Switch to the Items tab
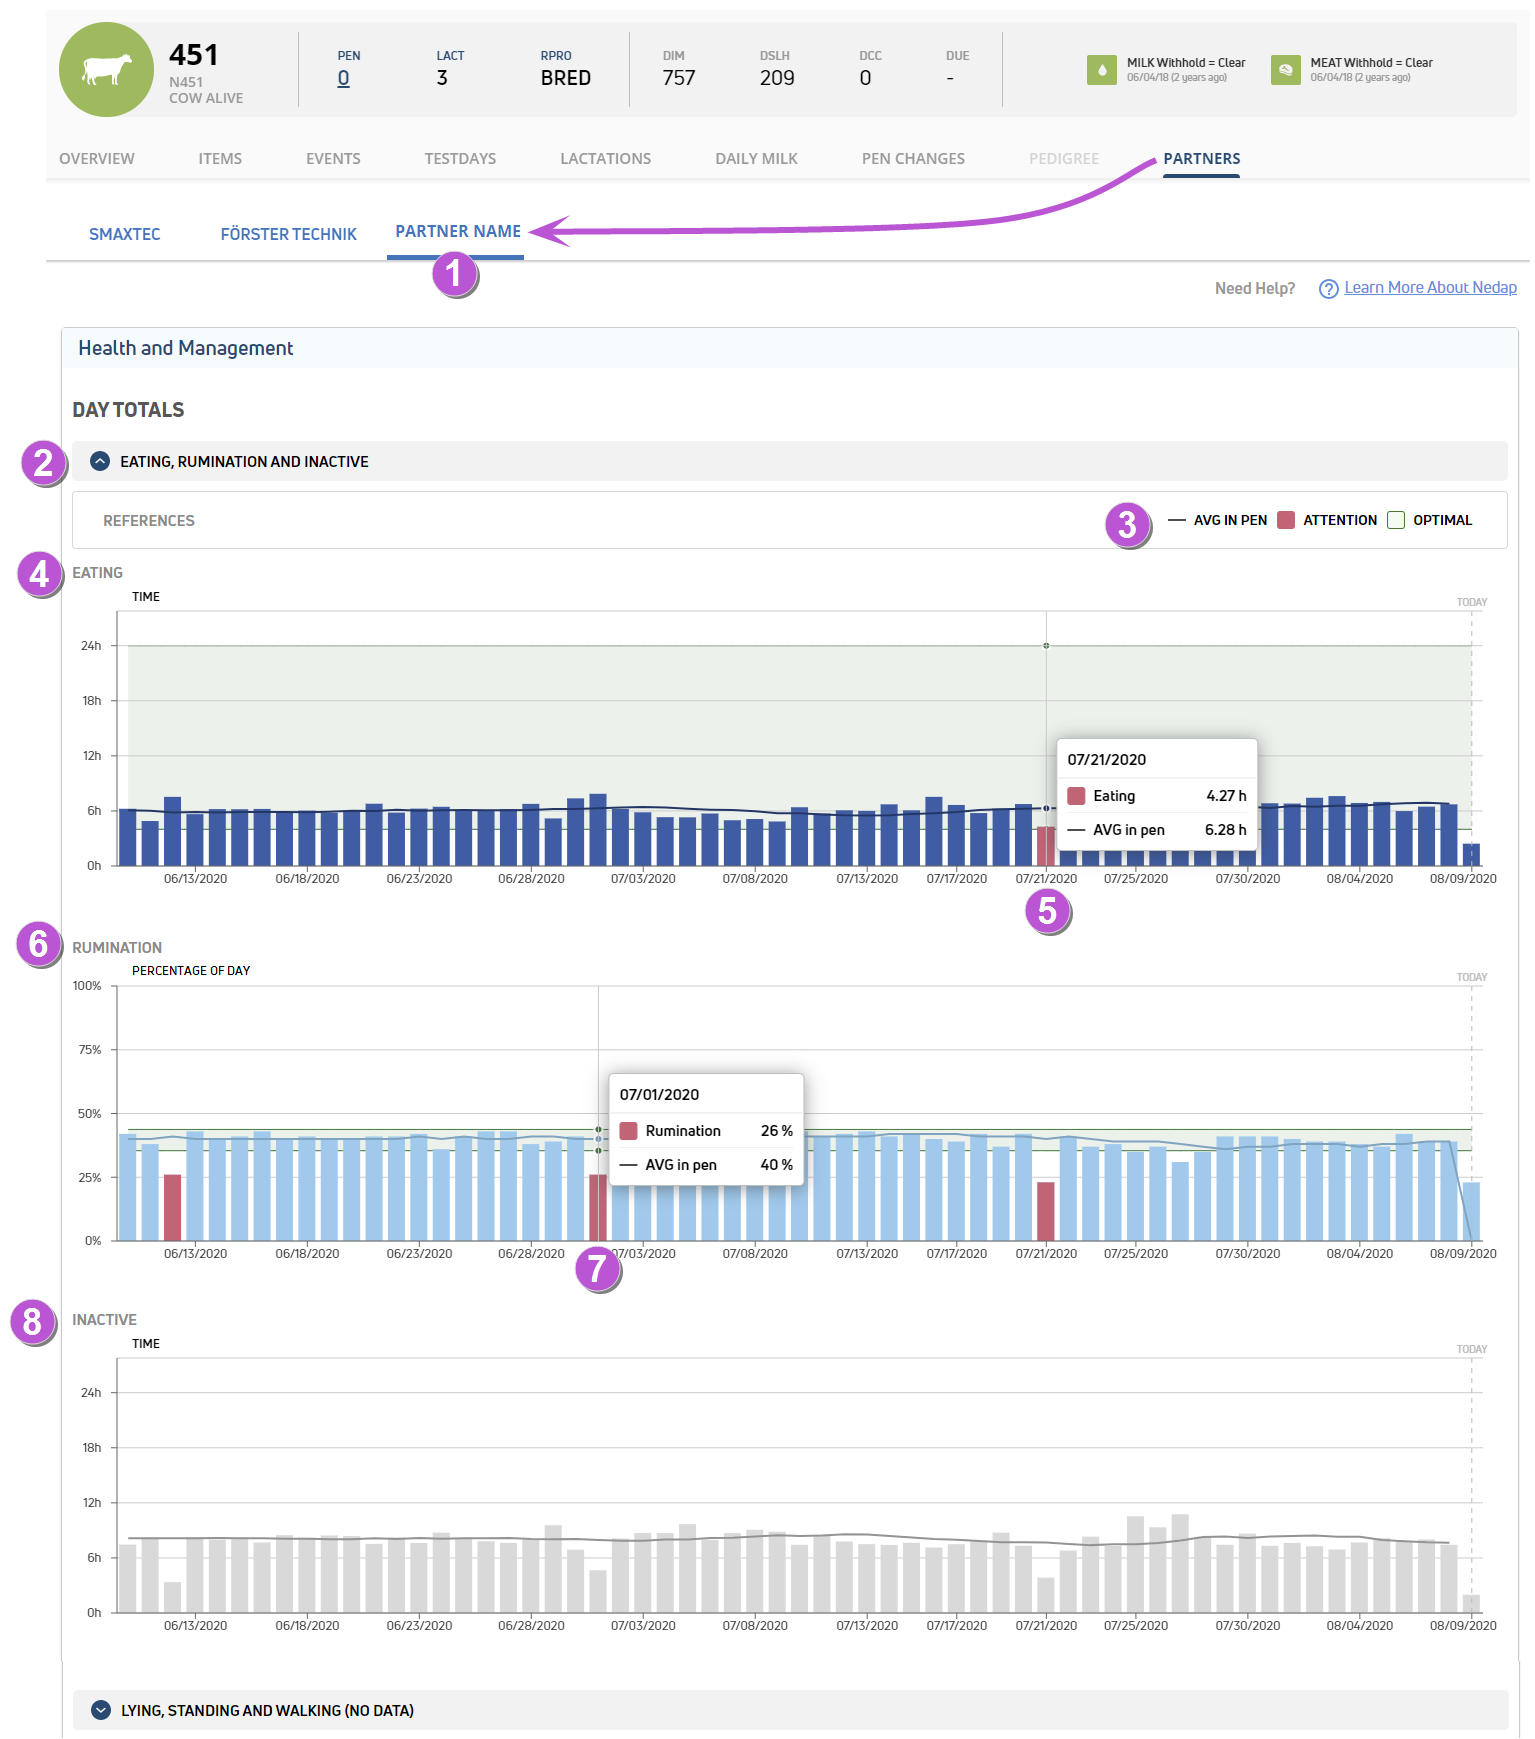Screen dimensions: 1535x1739 (220, 158)
